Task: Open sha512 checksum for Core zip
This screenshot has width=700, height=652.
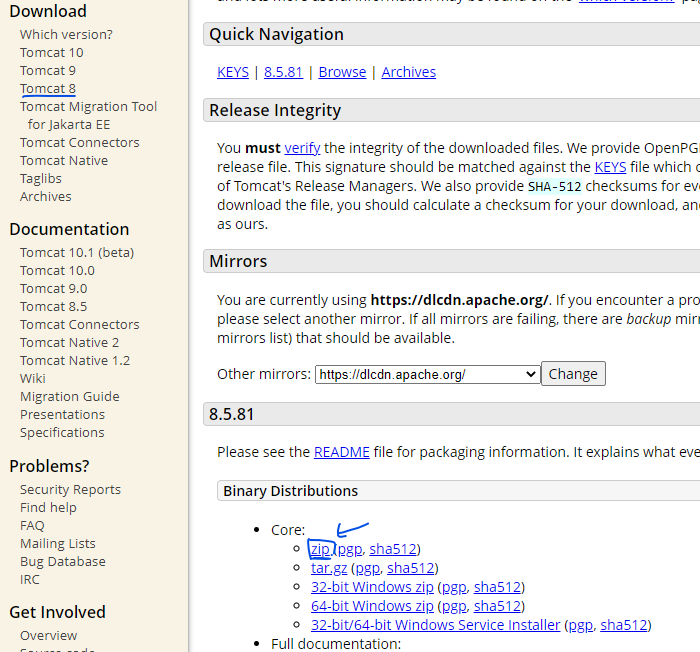Action: (x=393, y=549)
